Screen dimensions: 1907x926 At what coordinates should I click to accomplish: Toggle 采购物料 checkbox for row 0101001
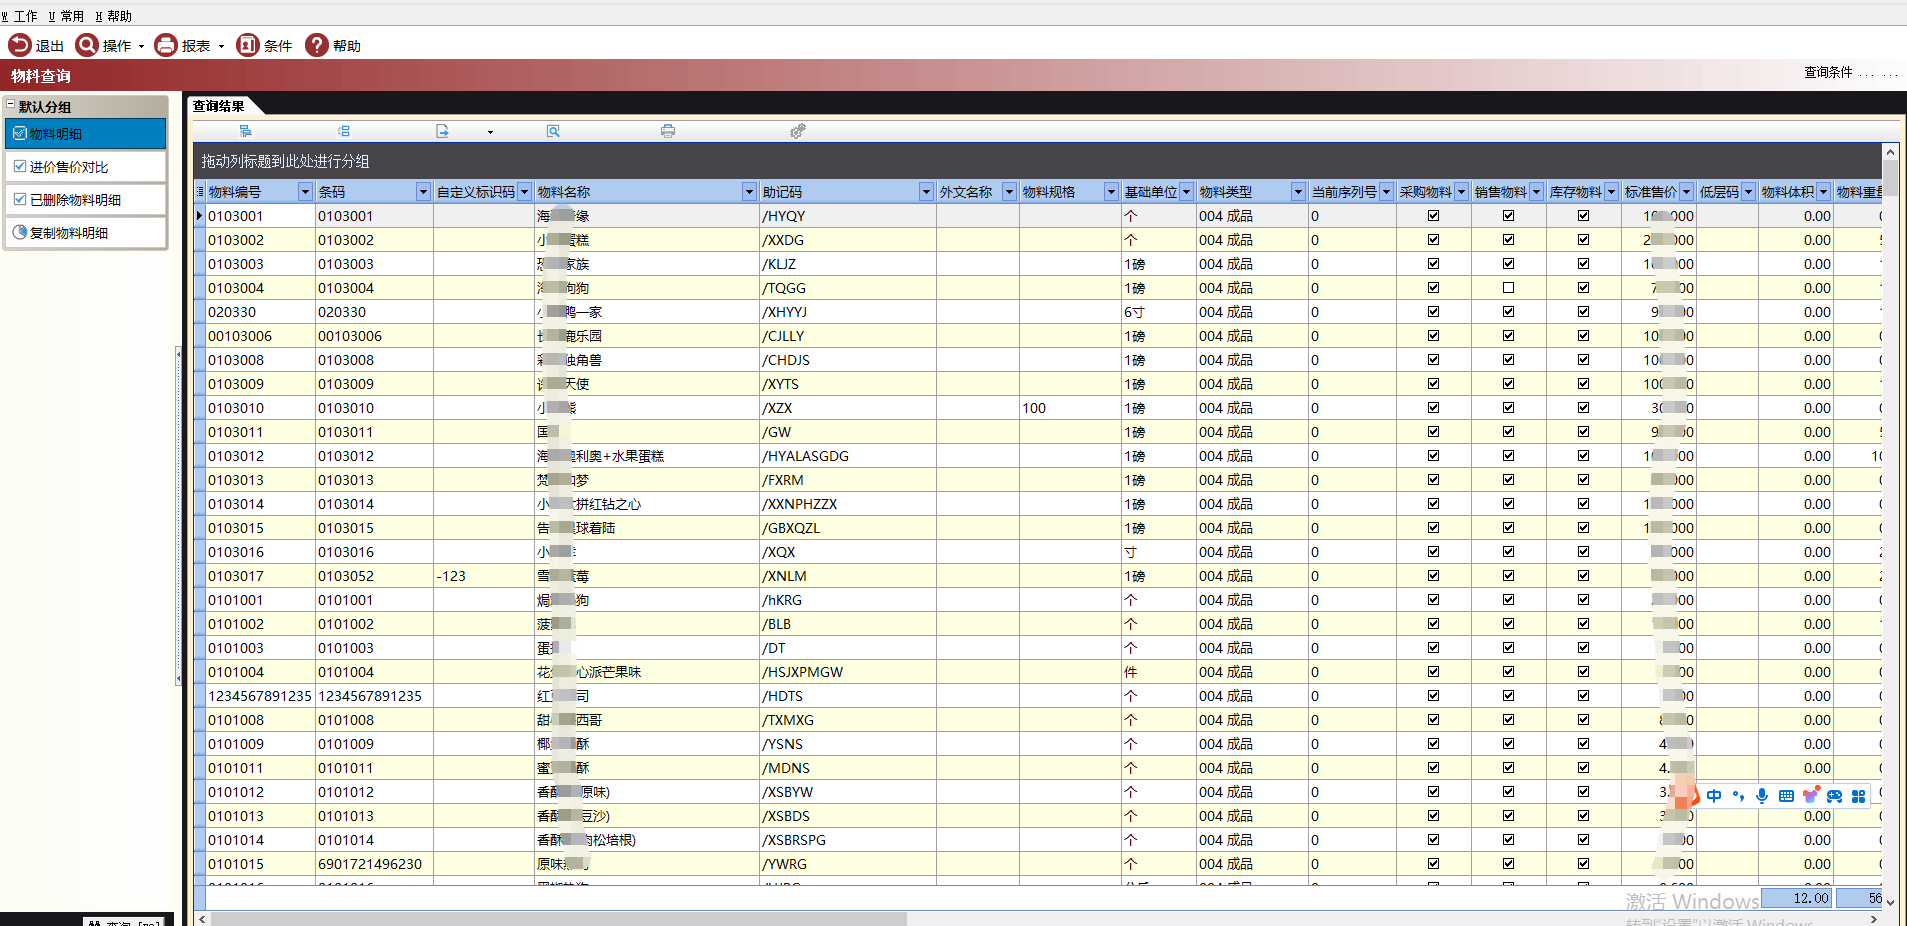click(x=1433, y=600)
